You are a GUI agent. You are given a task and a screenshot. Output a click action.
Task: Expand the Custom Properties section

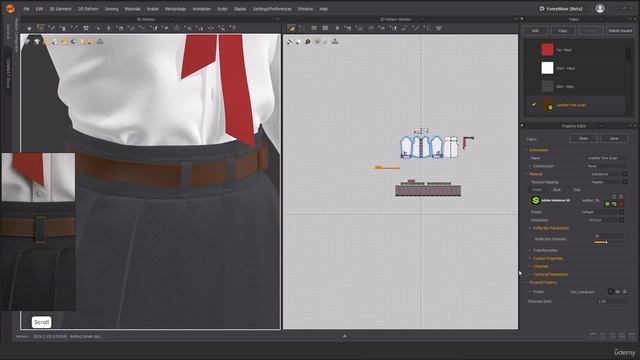click(530, 258)
